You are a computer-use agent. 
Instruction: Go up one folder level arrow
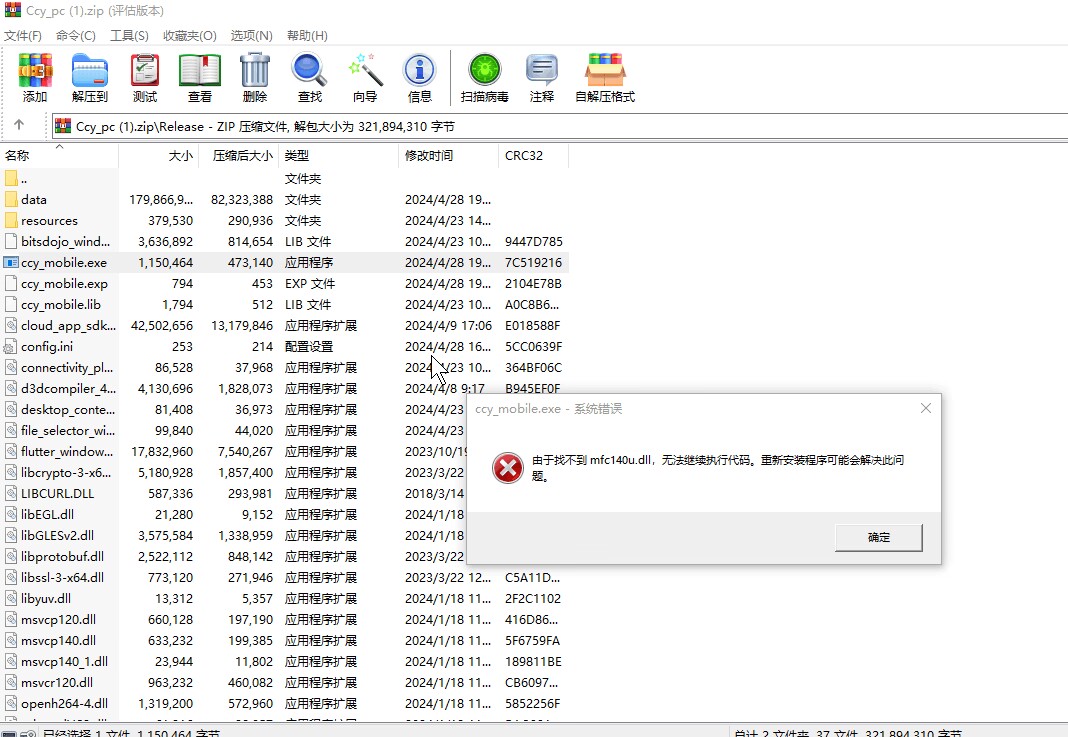19,126
